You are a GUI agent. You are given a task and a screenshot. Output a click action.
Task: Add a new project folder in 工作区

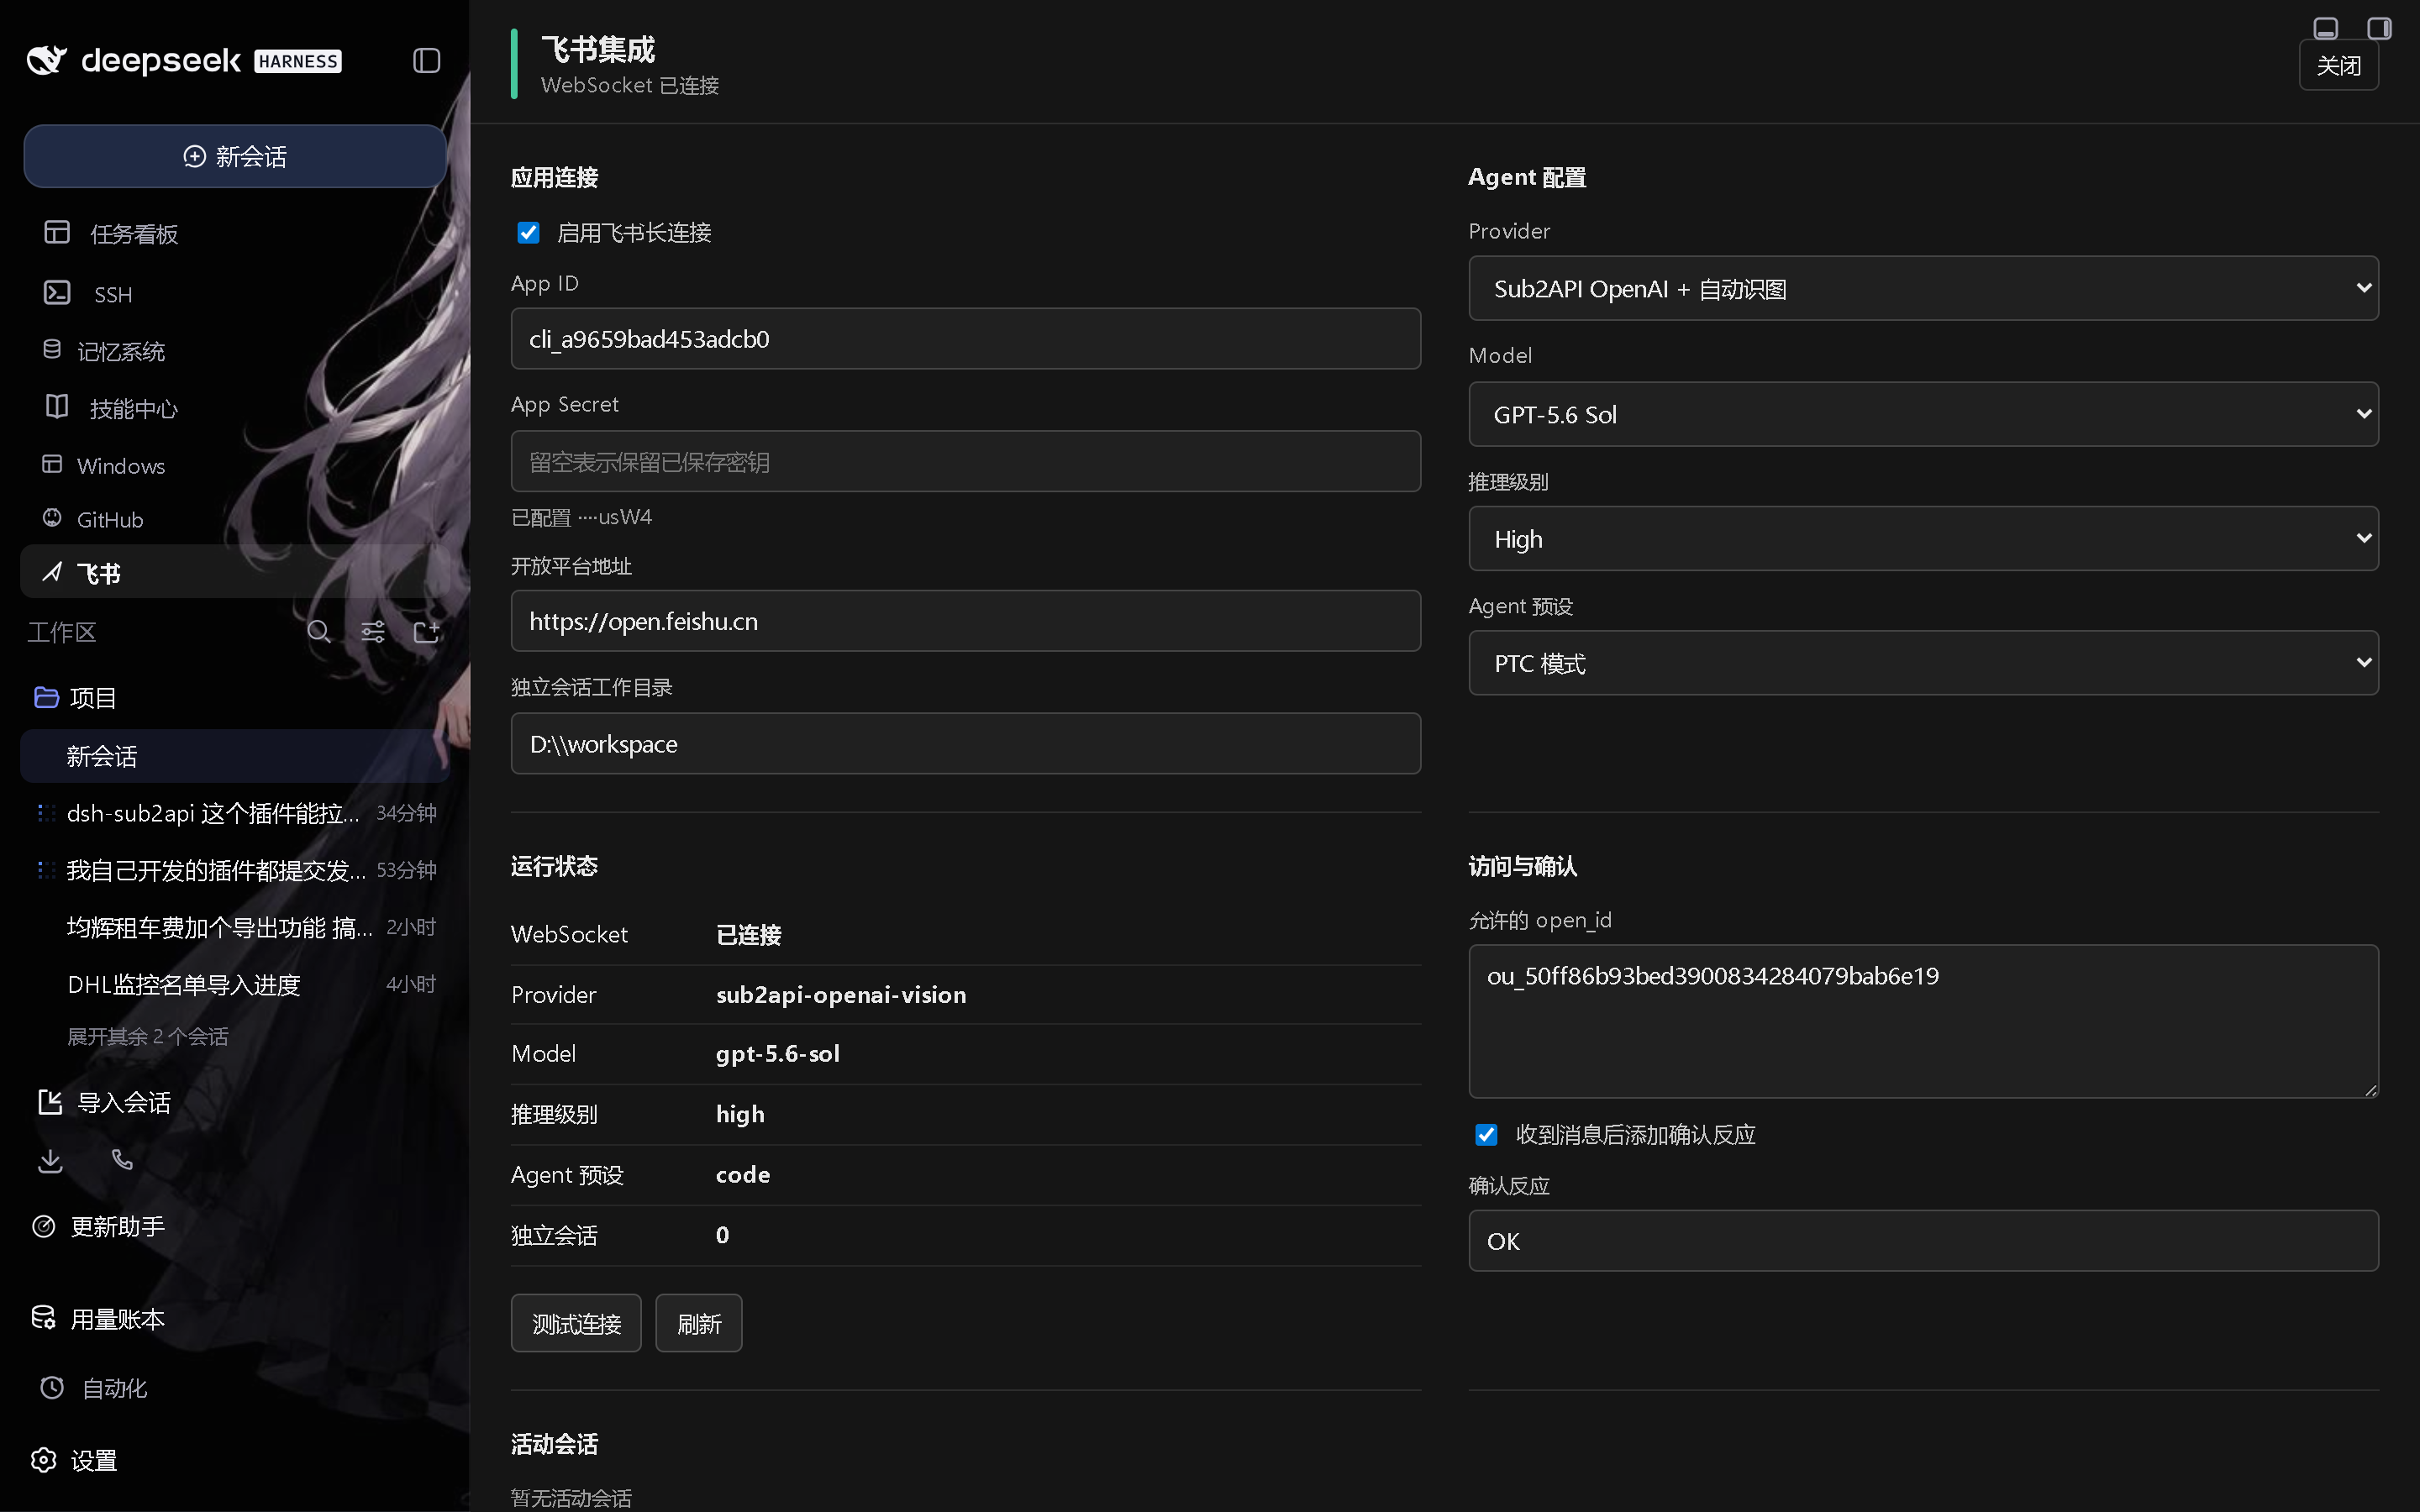(427, 632)
